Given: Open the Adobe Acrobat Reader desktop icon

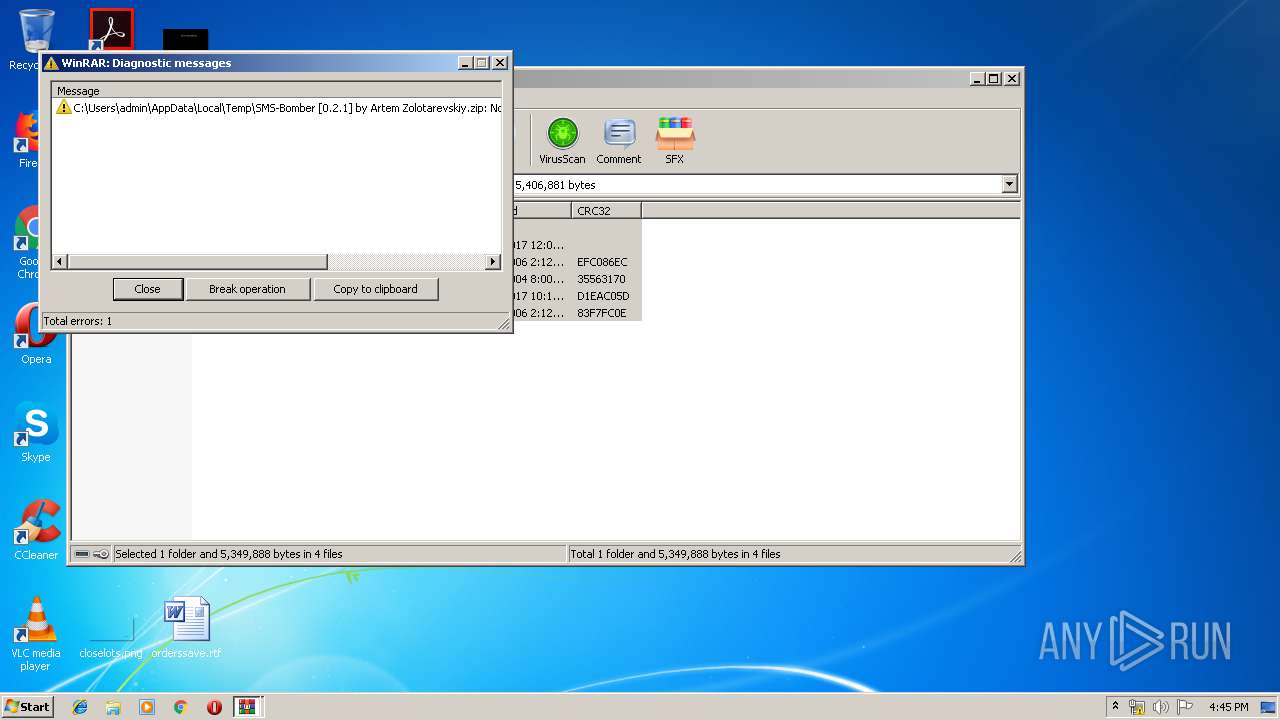Looking at the screenshot, I should tap(111, 30).
